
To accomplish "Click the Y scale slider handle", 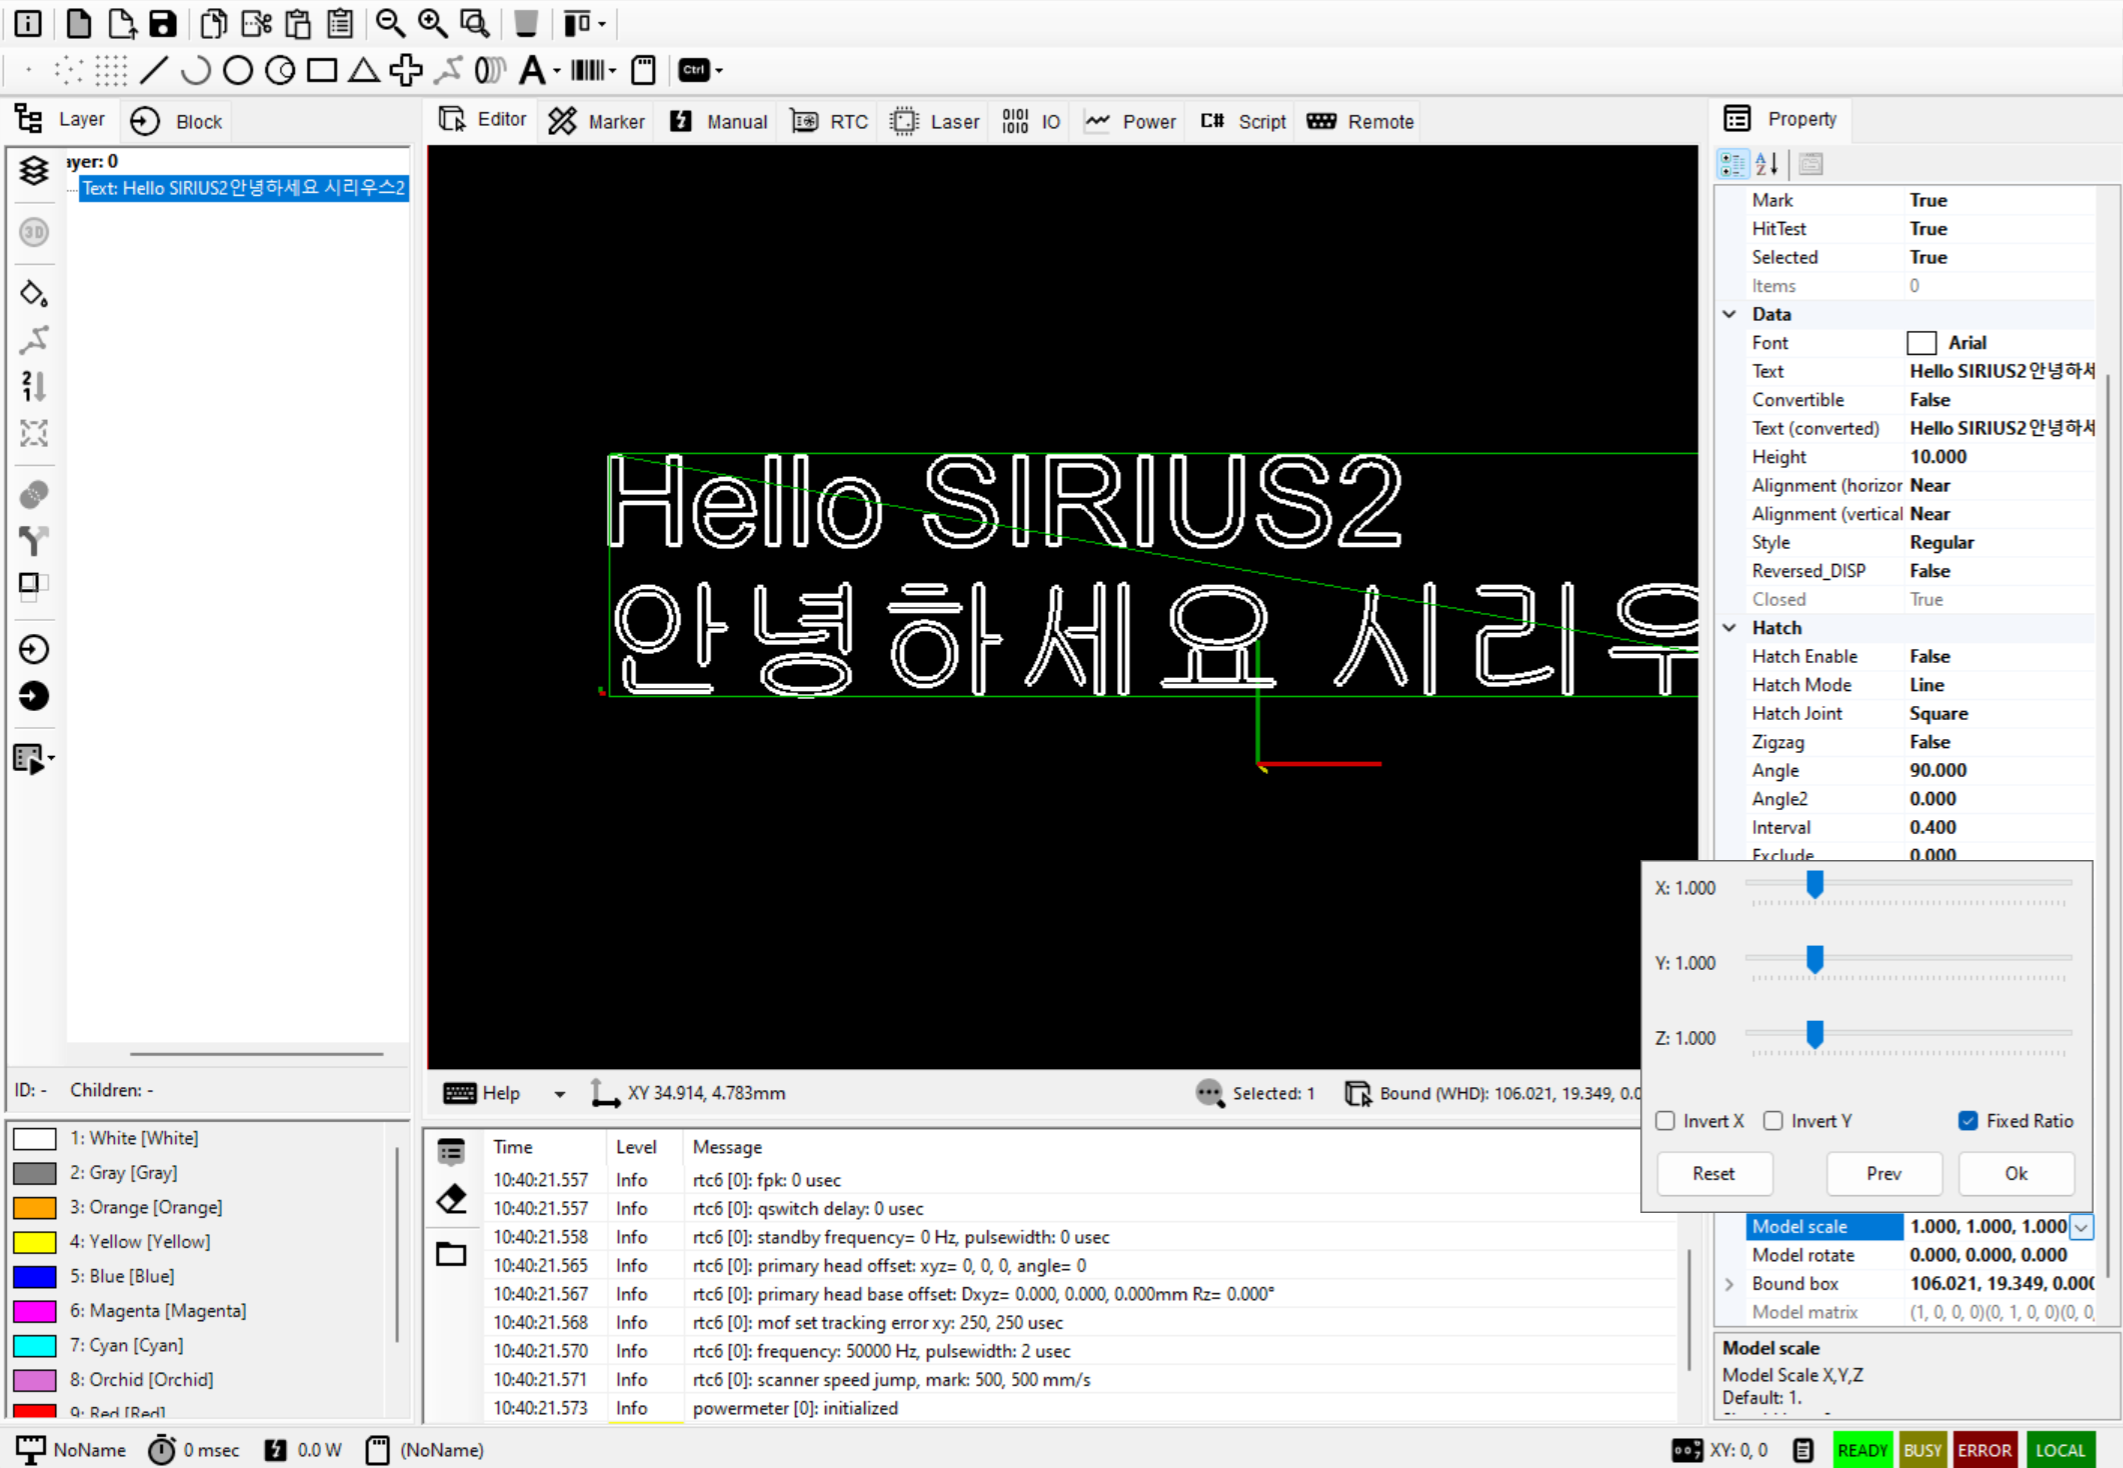I will [x=1814, y=959].
